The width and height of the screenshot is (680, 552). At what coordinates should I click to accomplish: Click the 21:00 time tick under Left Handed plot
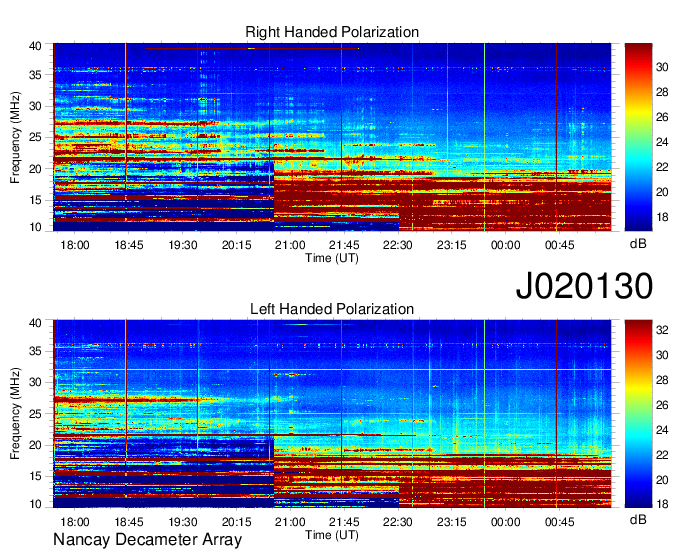pos(290,522)
